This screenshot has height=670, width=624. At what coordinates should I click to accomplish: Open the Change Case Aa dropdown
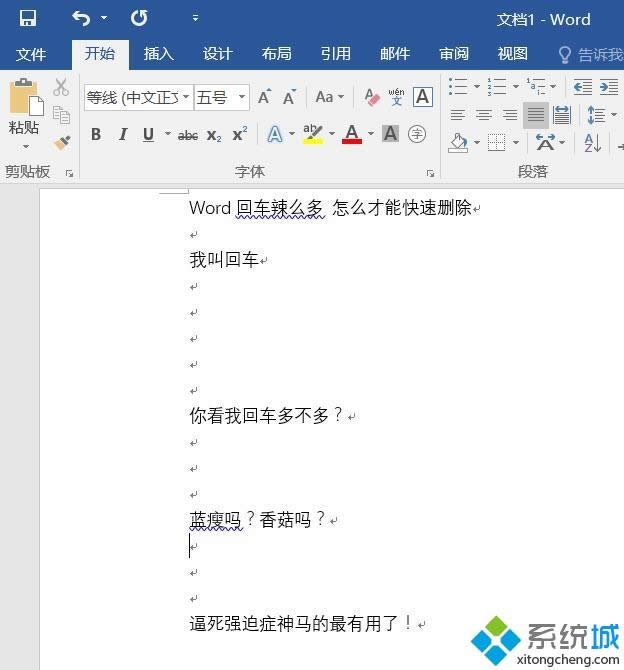pyautogui.click(x=330, y=97)
